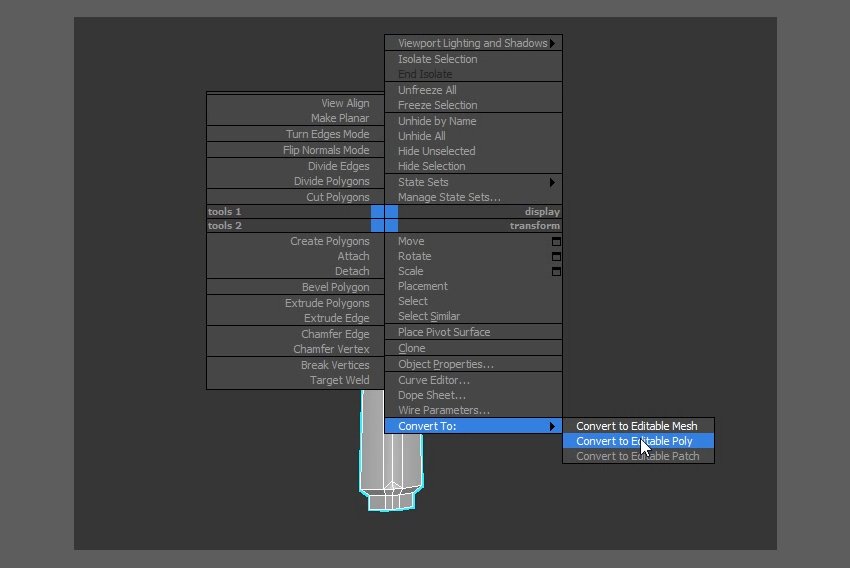The height and width of the screenshot is (568, 850).
Task: Expand the Convert To: submenu arrow
Action: click(552, 426)
